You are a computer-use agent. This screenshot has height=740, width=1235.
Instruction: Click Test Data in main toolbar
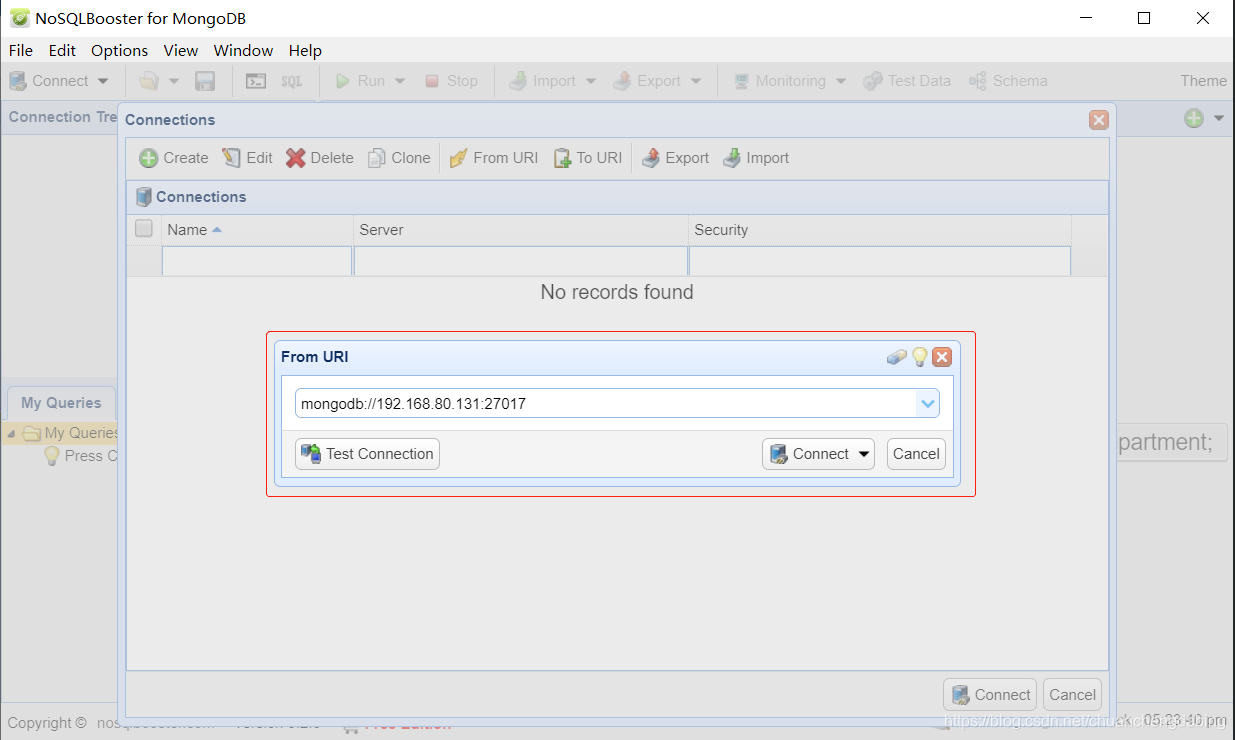click(x=907, y=81)
